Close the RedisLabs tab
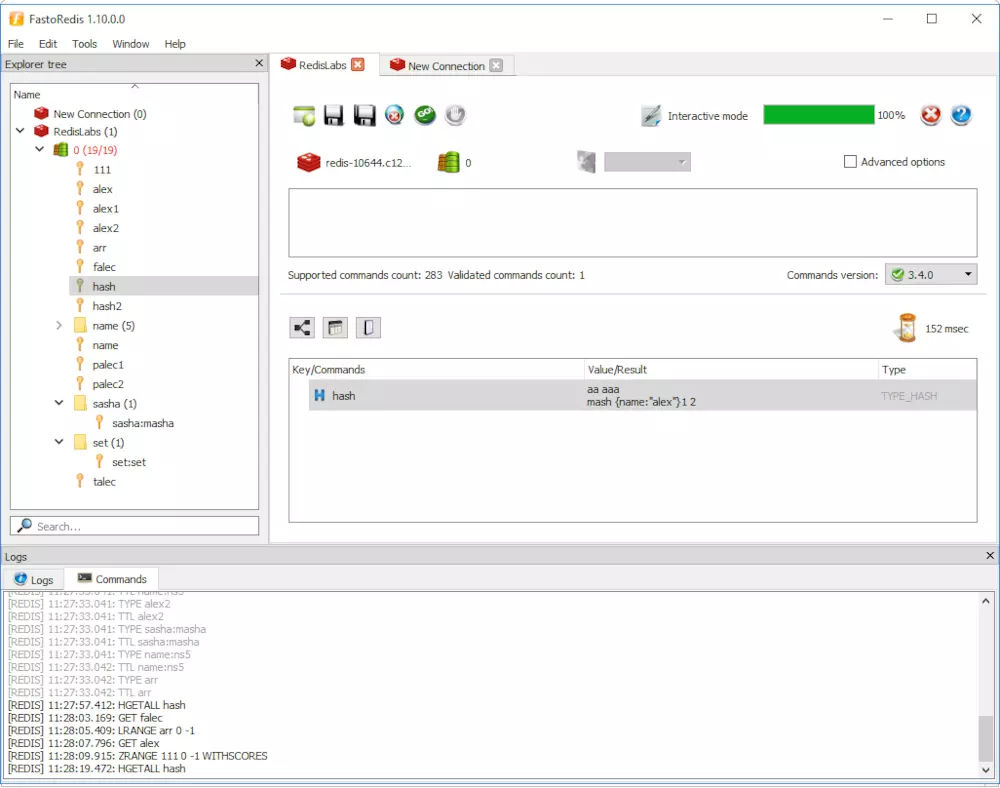The width and height of the screenshot is (1000, 788). coord(358,64)
